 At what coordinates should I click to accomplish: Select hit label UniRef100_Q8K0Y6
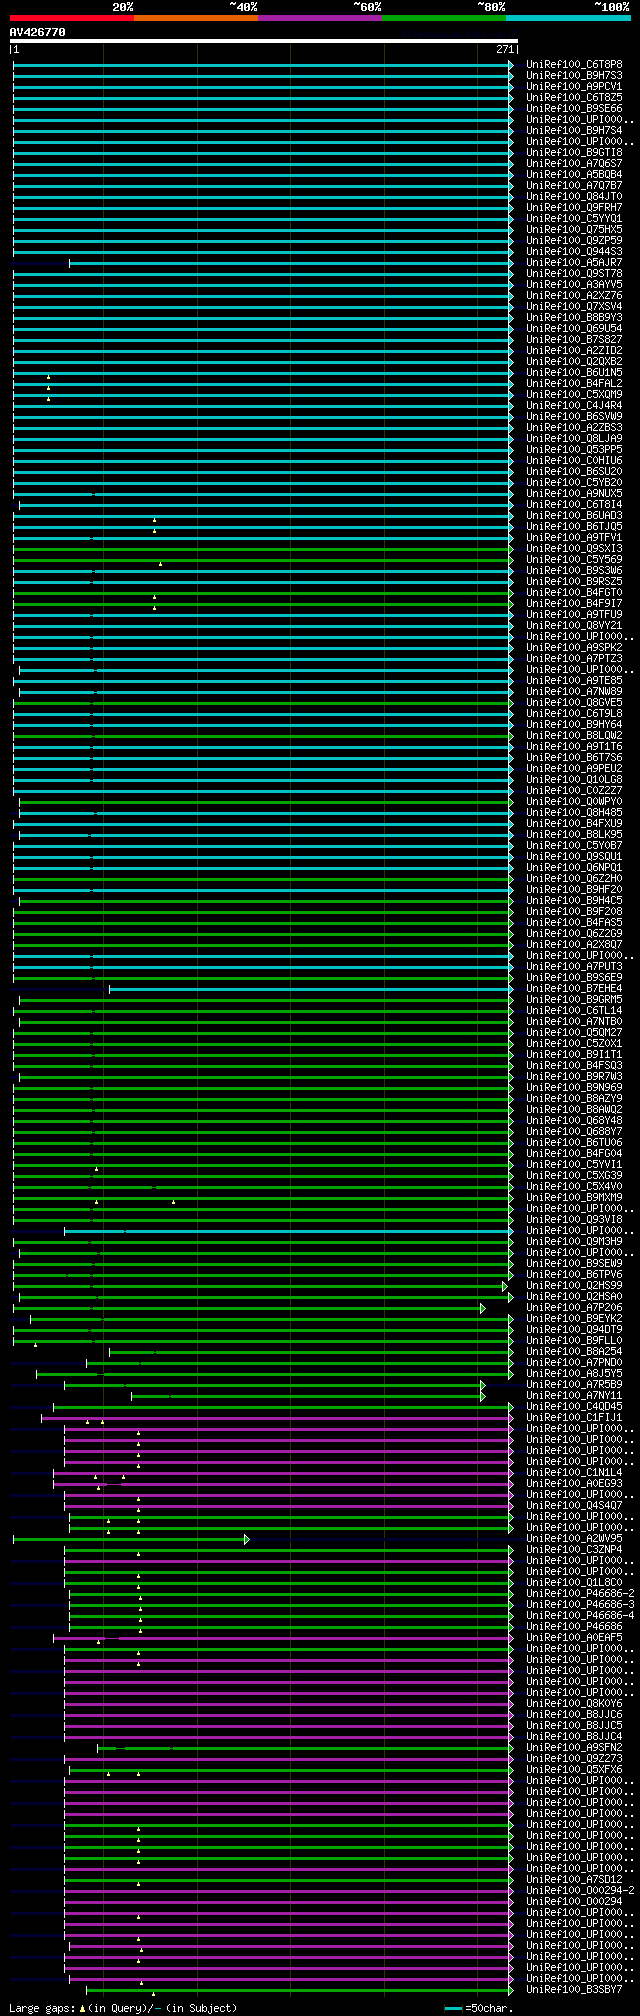574,1703
